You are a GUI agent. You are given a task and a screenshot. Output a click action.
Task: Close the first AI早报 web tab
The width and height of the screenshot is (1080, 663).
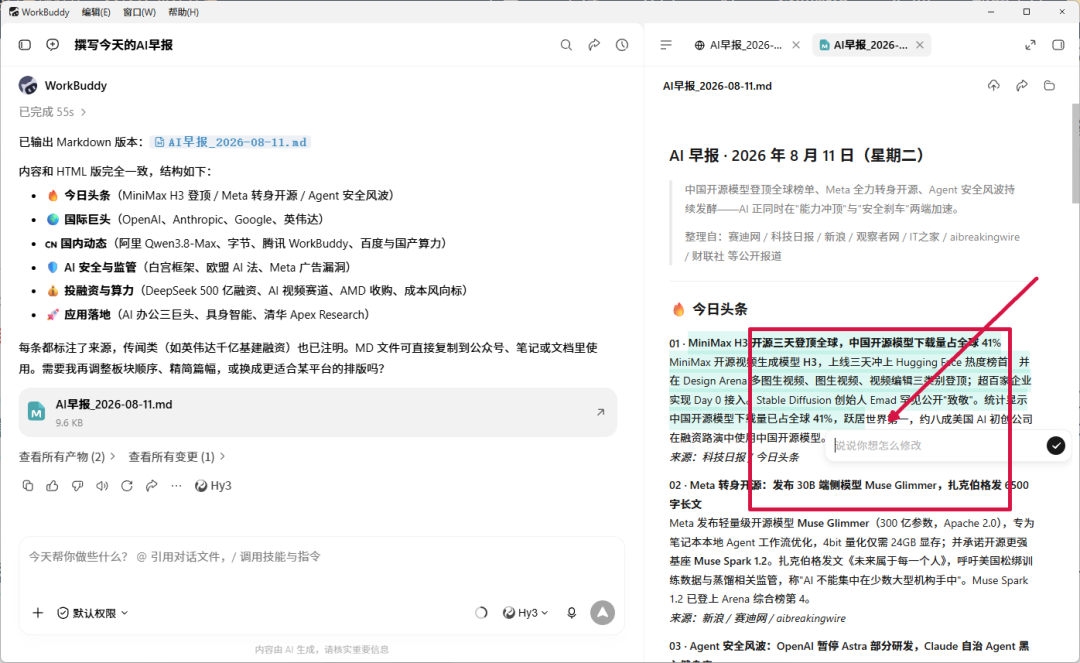796,45
